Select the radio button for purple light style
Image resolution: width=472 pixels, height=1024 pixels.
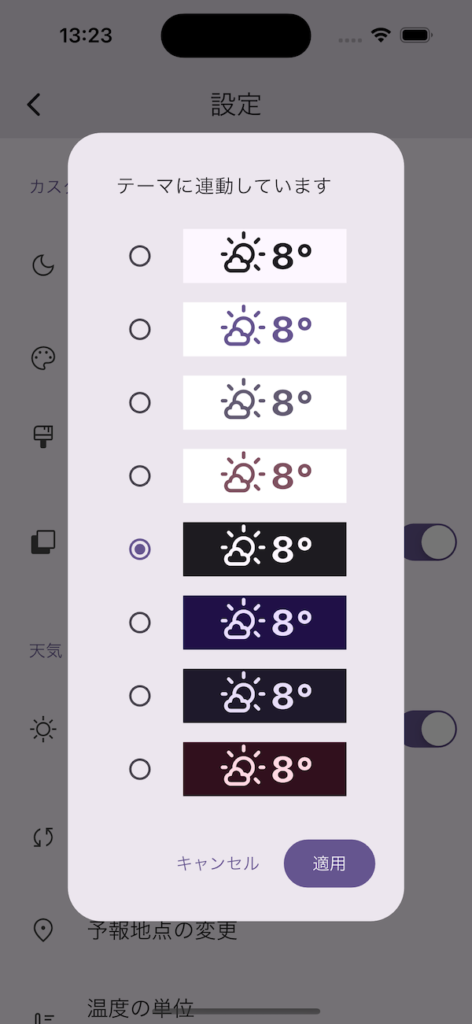pyautogui.click(x=140, y=330)
